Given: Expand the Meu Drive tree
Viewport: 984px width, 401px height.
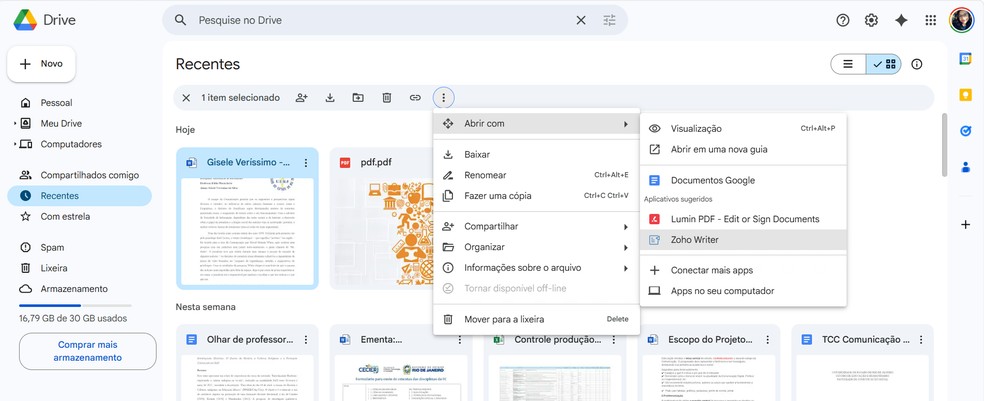Looking at the screenshot, I should [x=15, y=123].
